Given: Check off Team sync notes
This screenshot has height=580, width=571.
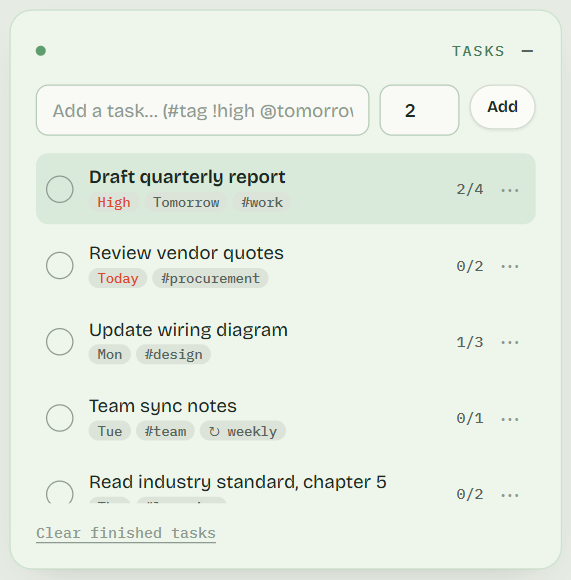Looking at the screenshot, I should pos(60,418).
